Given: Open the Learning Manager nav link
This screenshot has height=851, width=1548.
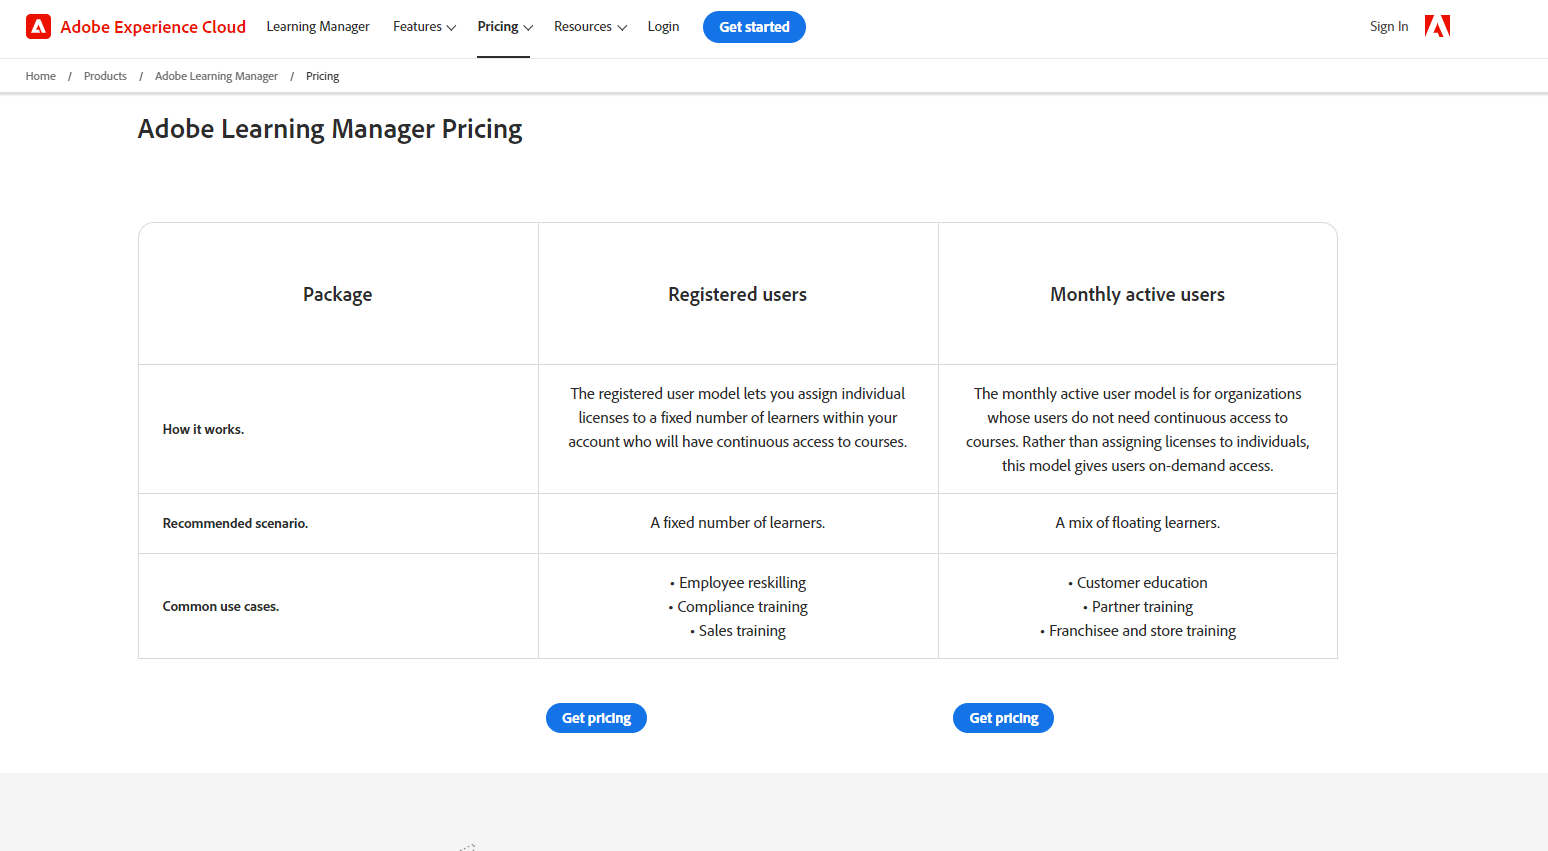Looking at the screenshot, I should [x=318, y=27].
